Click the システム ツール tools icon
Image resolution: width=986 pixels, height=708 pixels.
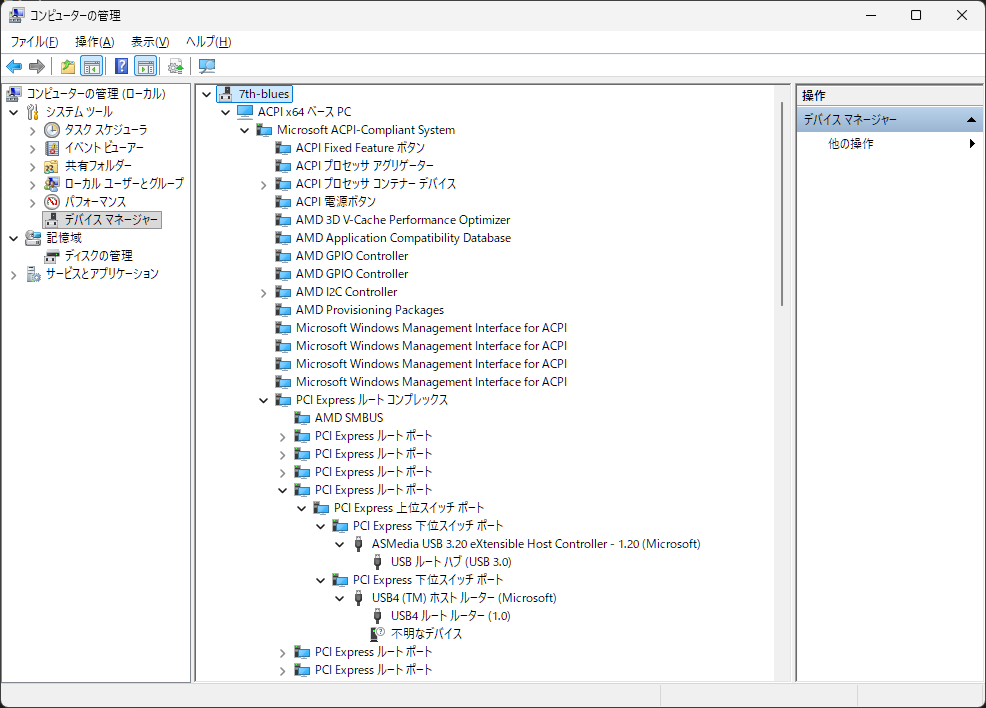click(x=33, y=112)
